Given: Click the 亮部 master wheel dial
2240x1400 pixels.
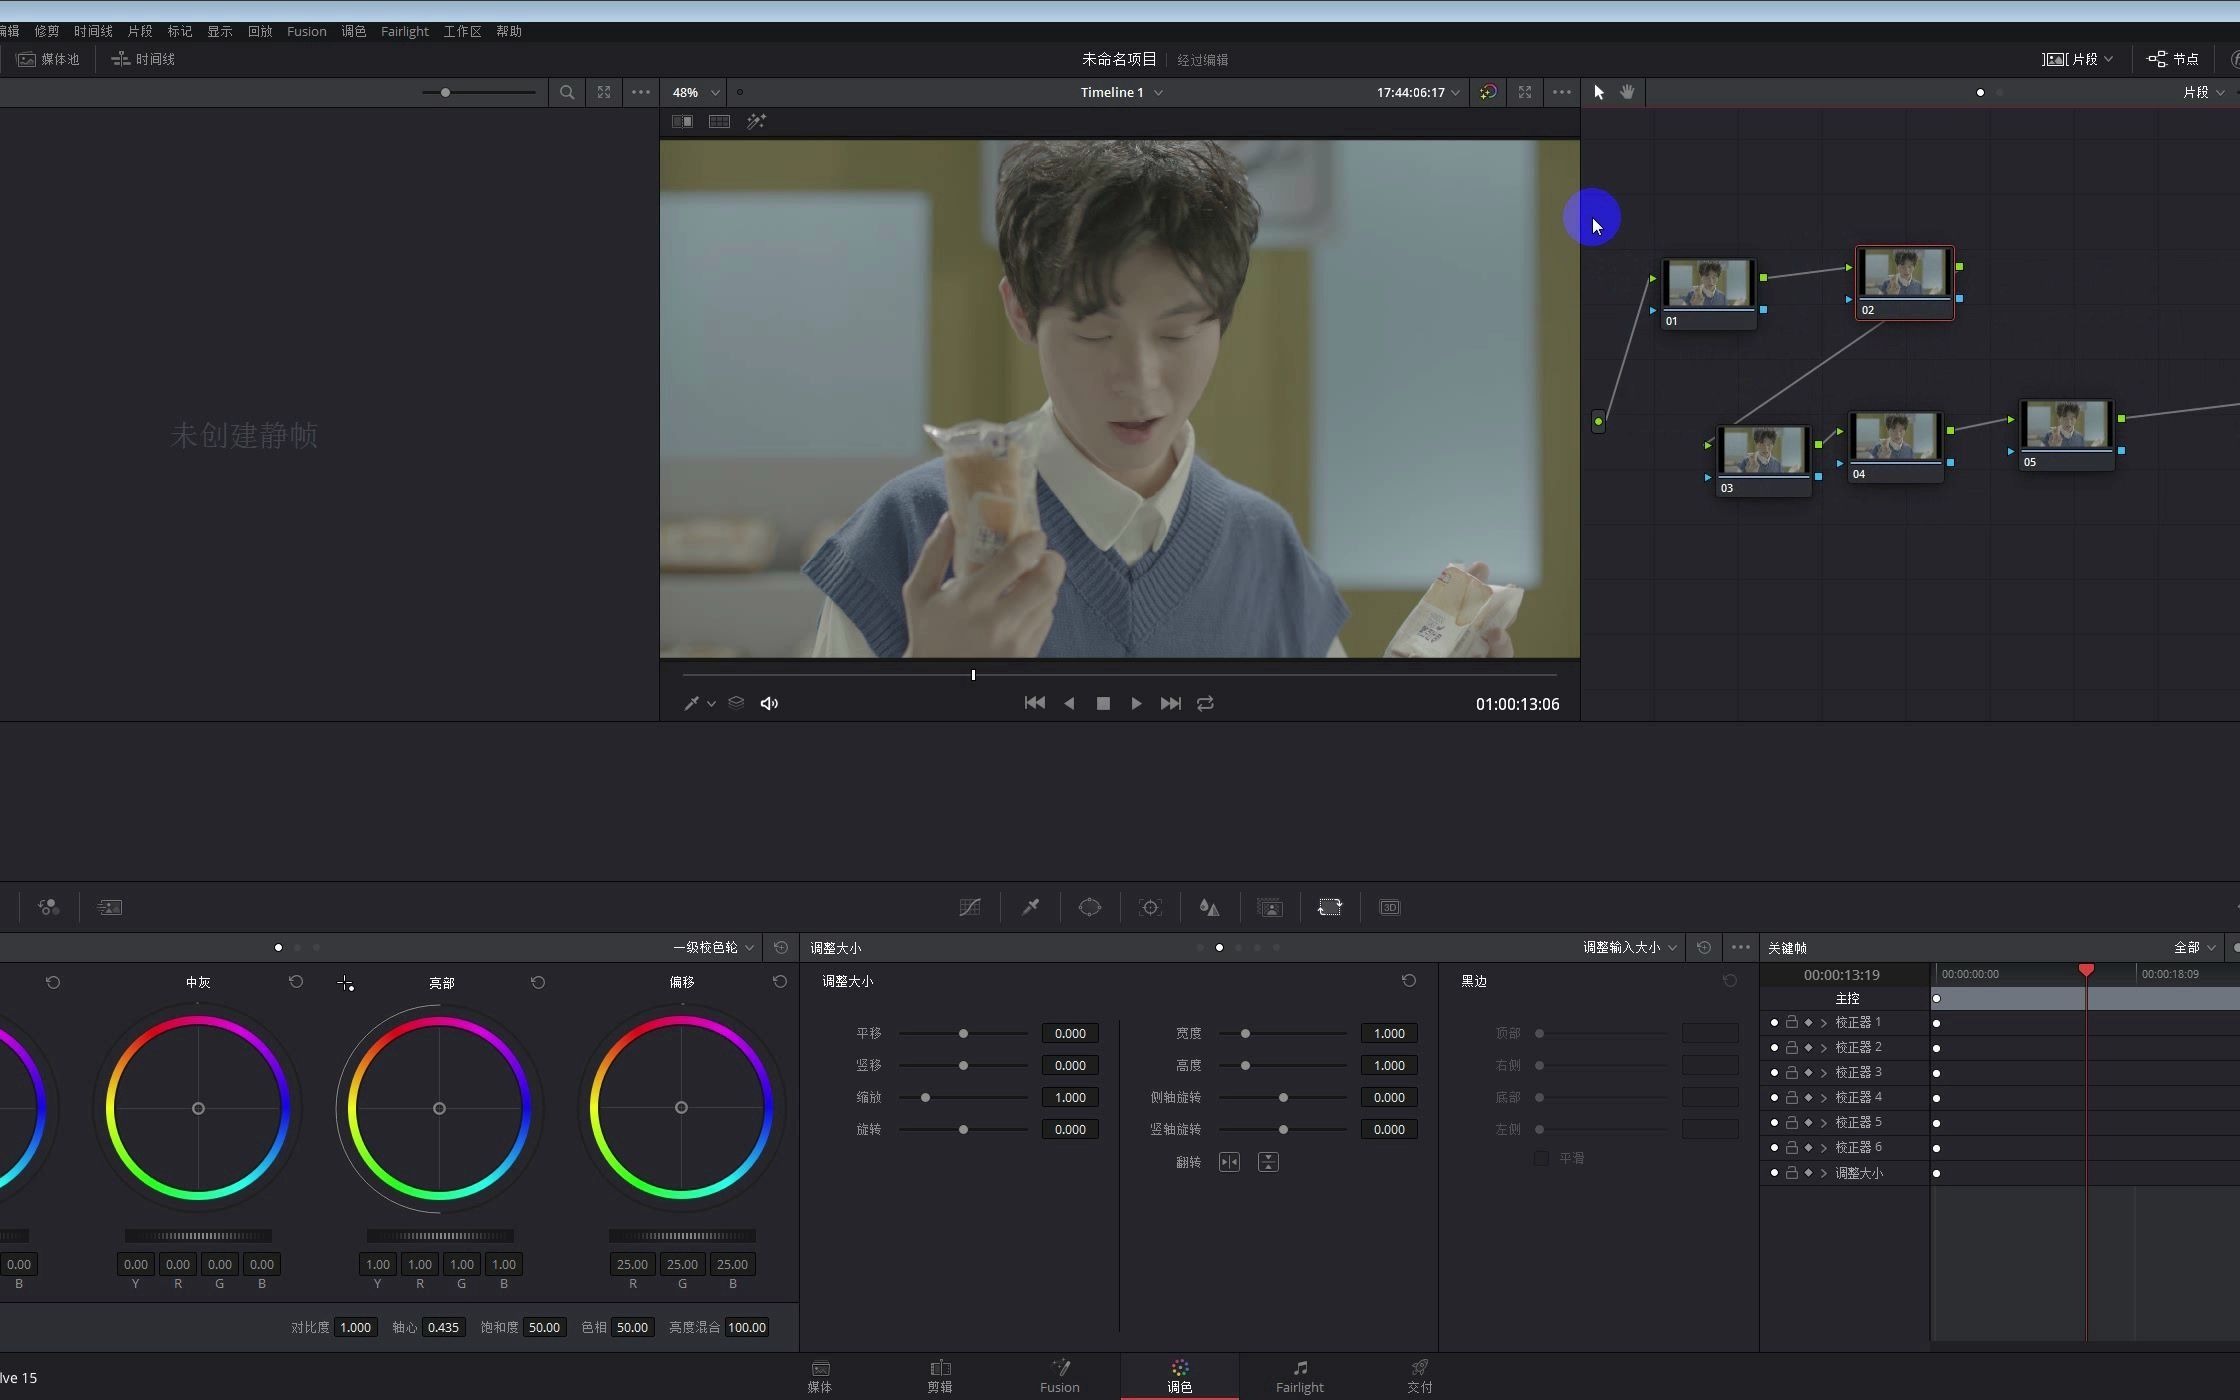Looking at the screenshot, I should [x=440, y=1236].
